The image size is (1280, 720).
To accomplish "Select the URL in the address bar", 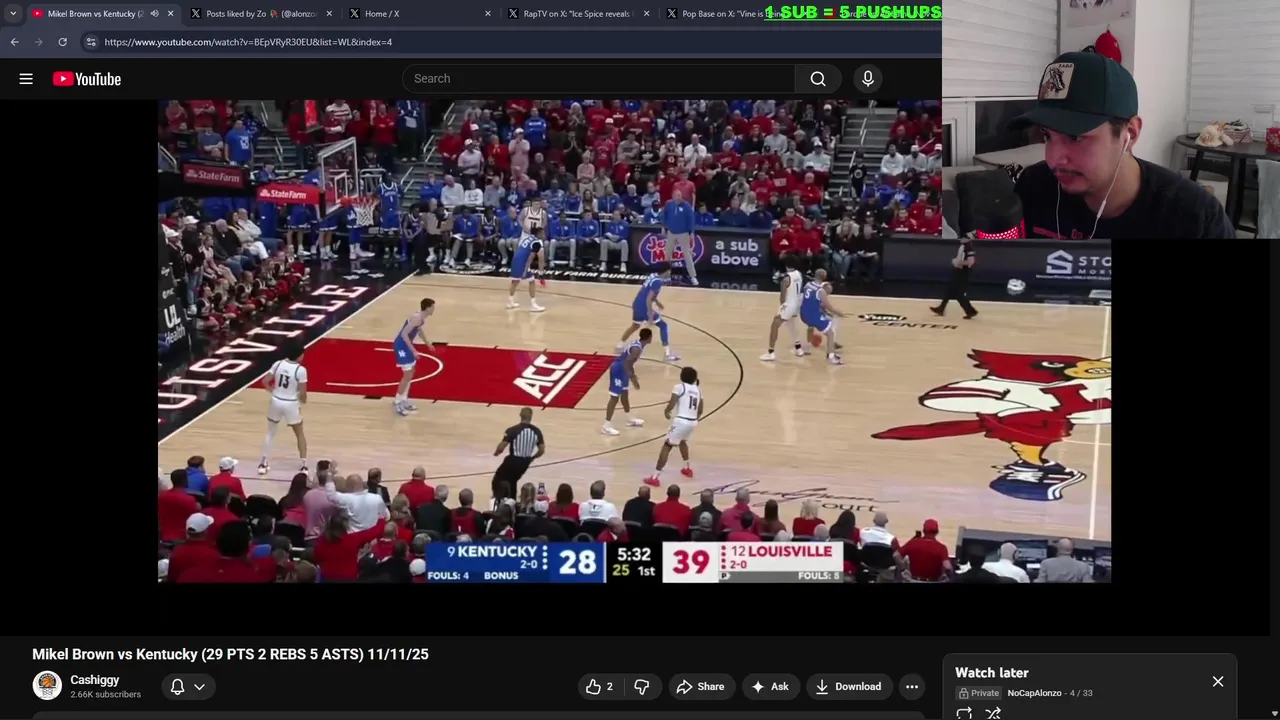I will (x=248, y=42).
